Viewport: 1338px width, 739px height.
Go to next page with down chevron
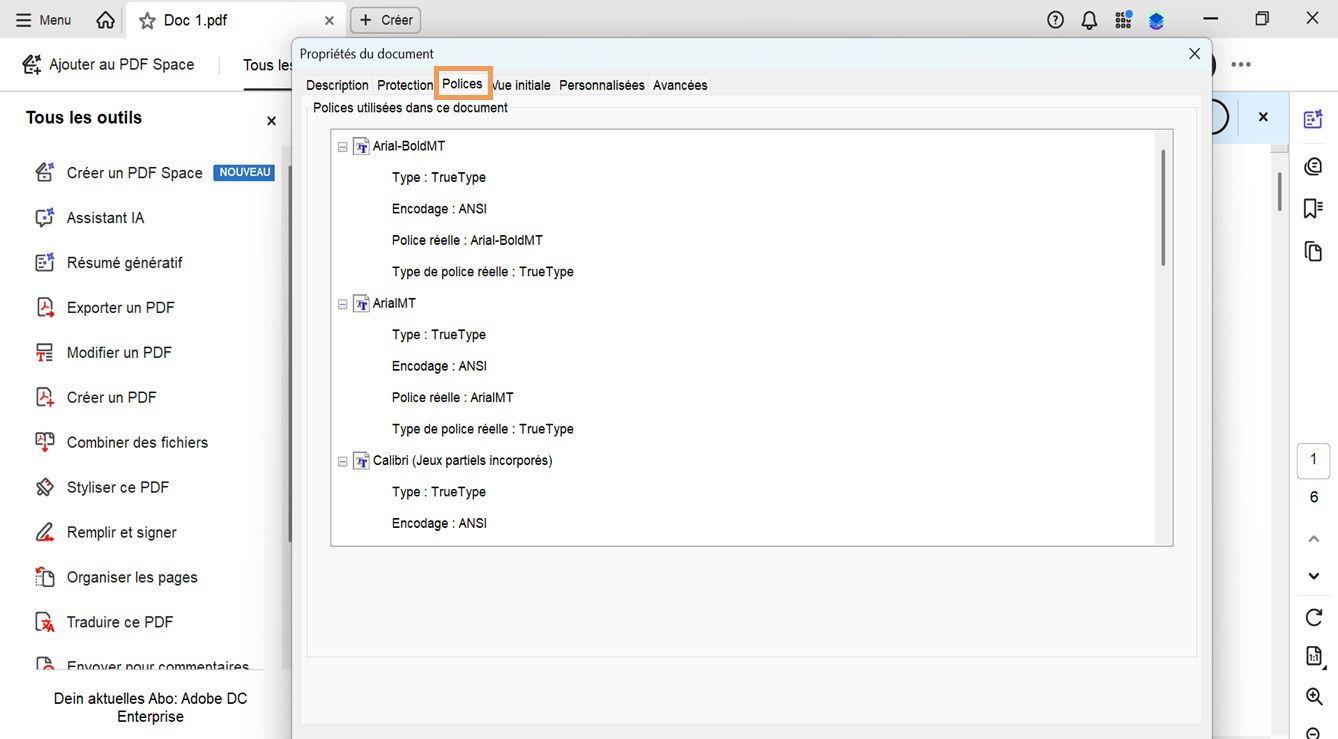[x=1314, y=576]
